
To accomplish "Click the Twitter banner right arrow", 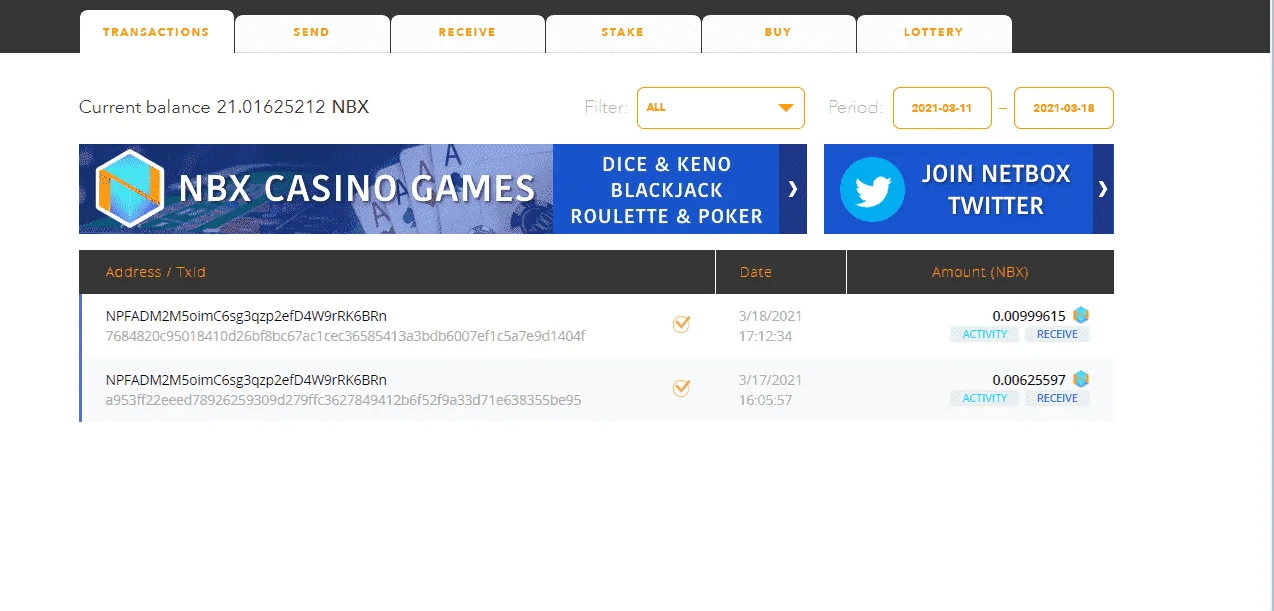I will (x=1103, y=189).
